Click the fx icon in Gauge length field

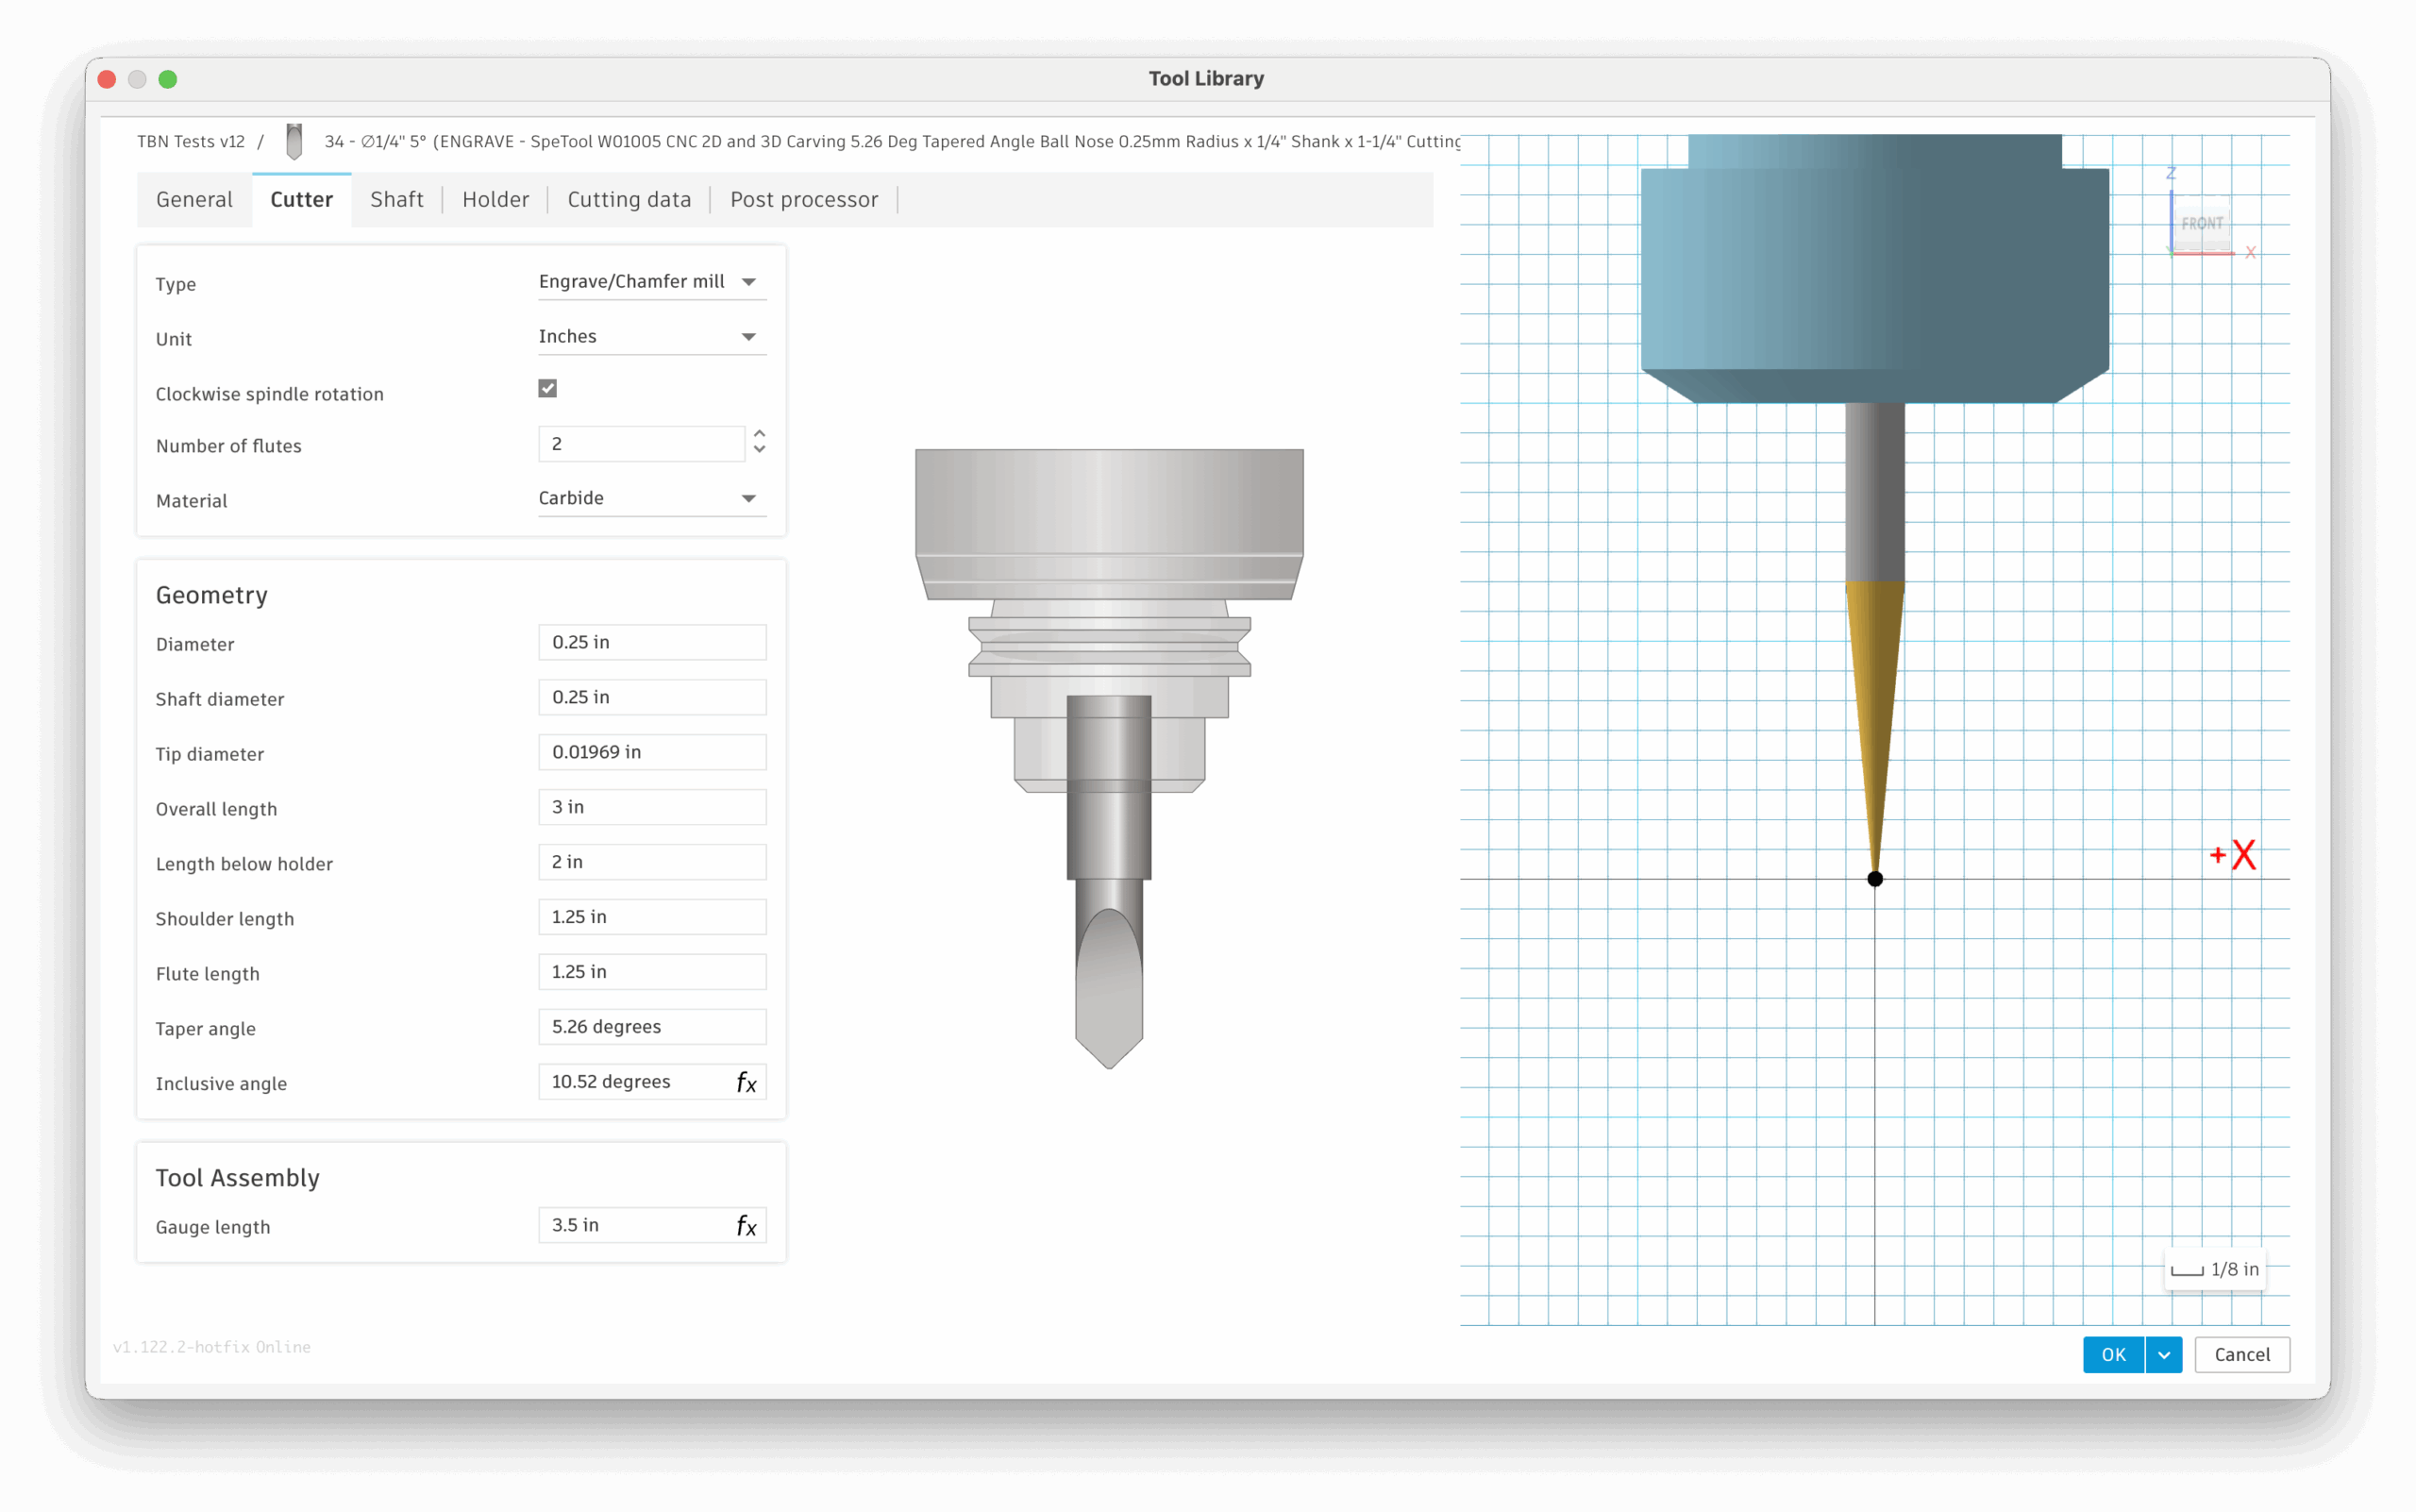[x=746, y=1226]
